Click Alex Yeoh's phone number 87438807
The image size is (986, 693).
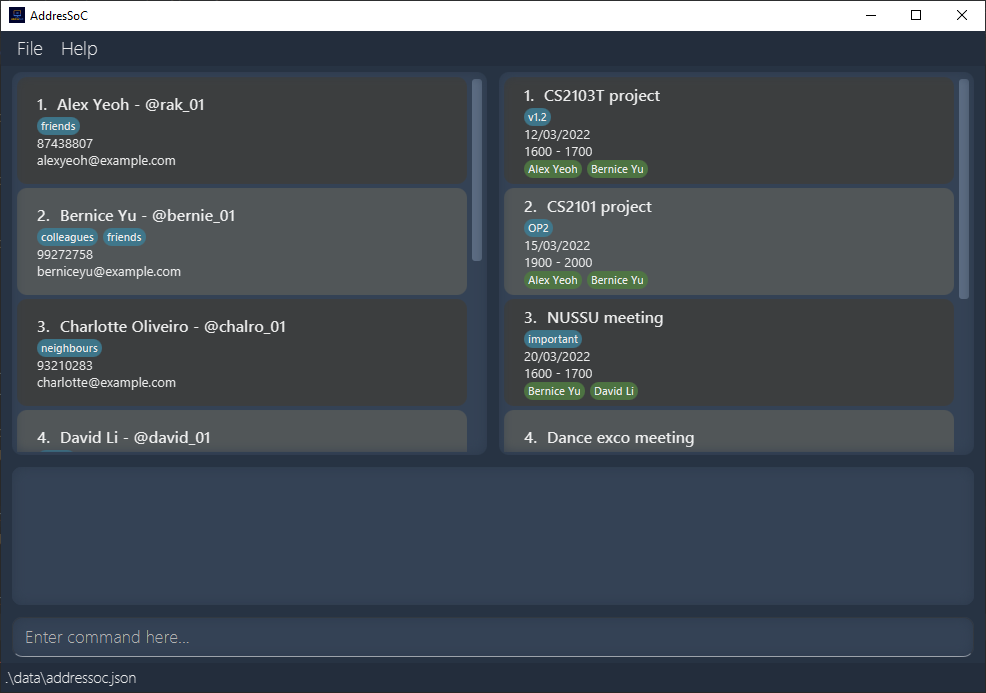tap(65, 143)
